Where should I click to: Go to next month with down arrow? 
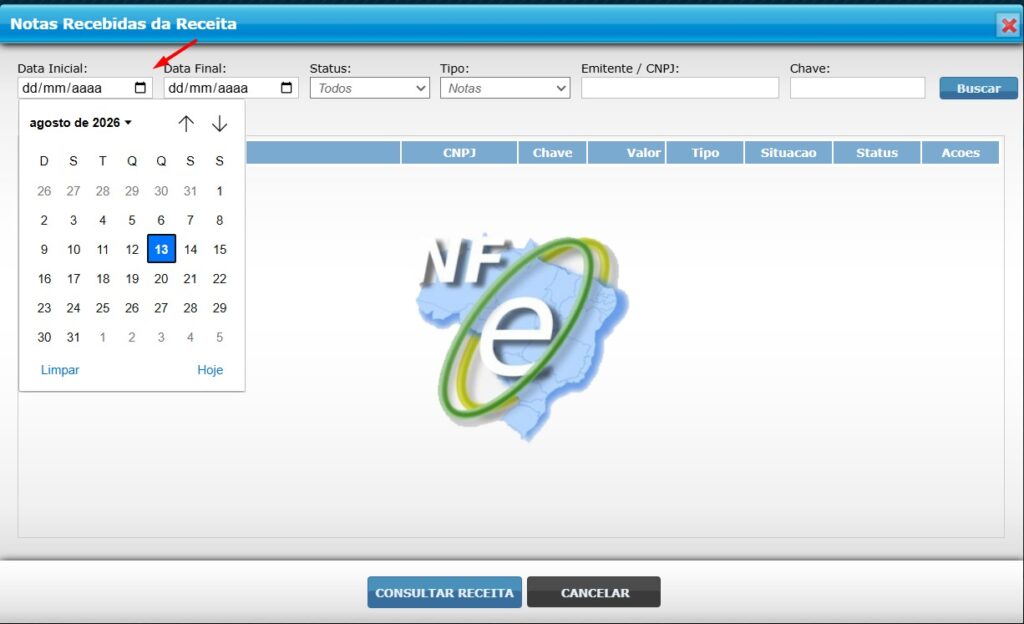coord(219,123)
